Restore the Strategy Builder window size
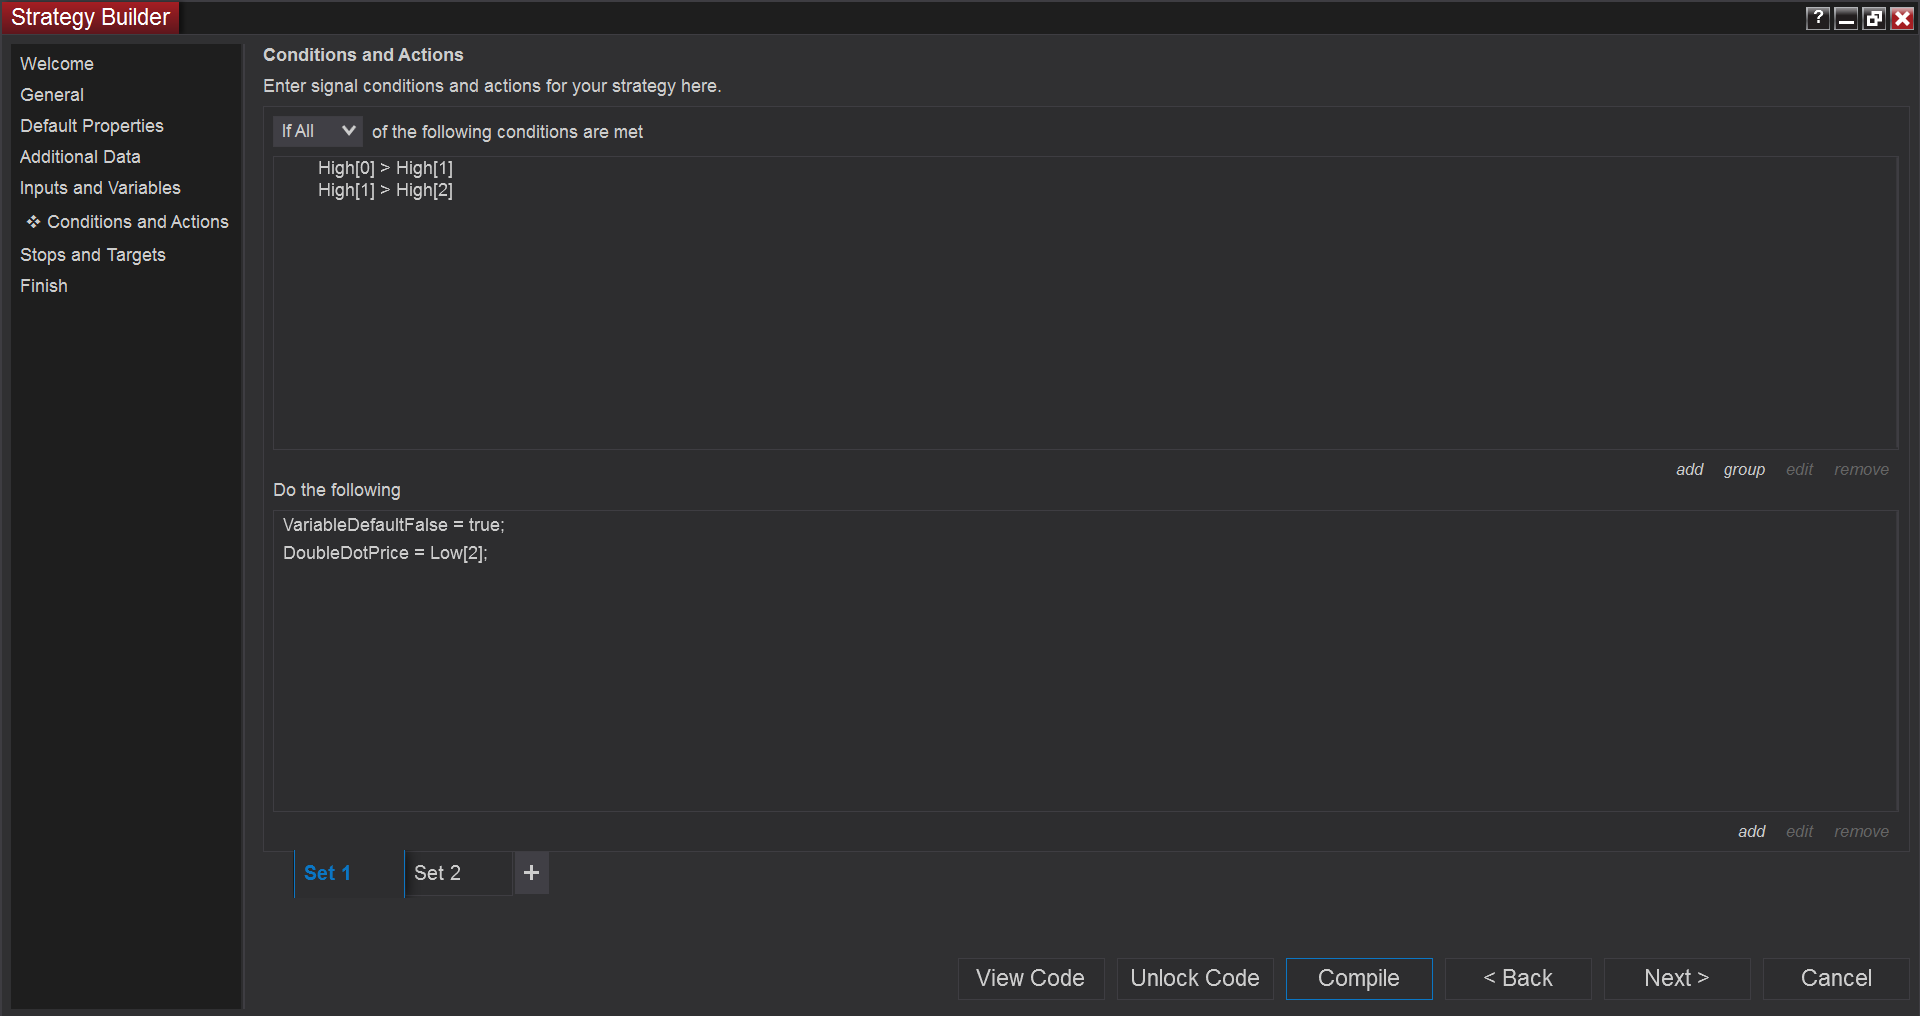 click(1874, 18)
